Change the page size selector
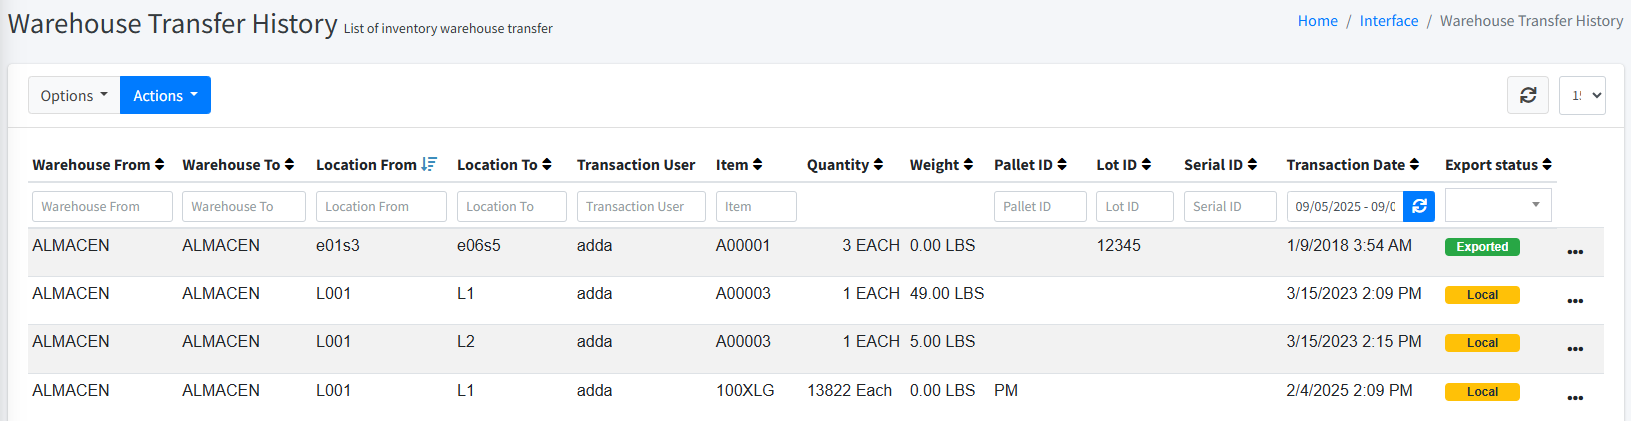This screenshot has height=421, width=1631. (x=1582, y=95)
